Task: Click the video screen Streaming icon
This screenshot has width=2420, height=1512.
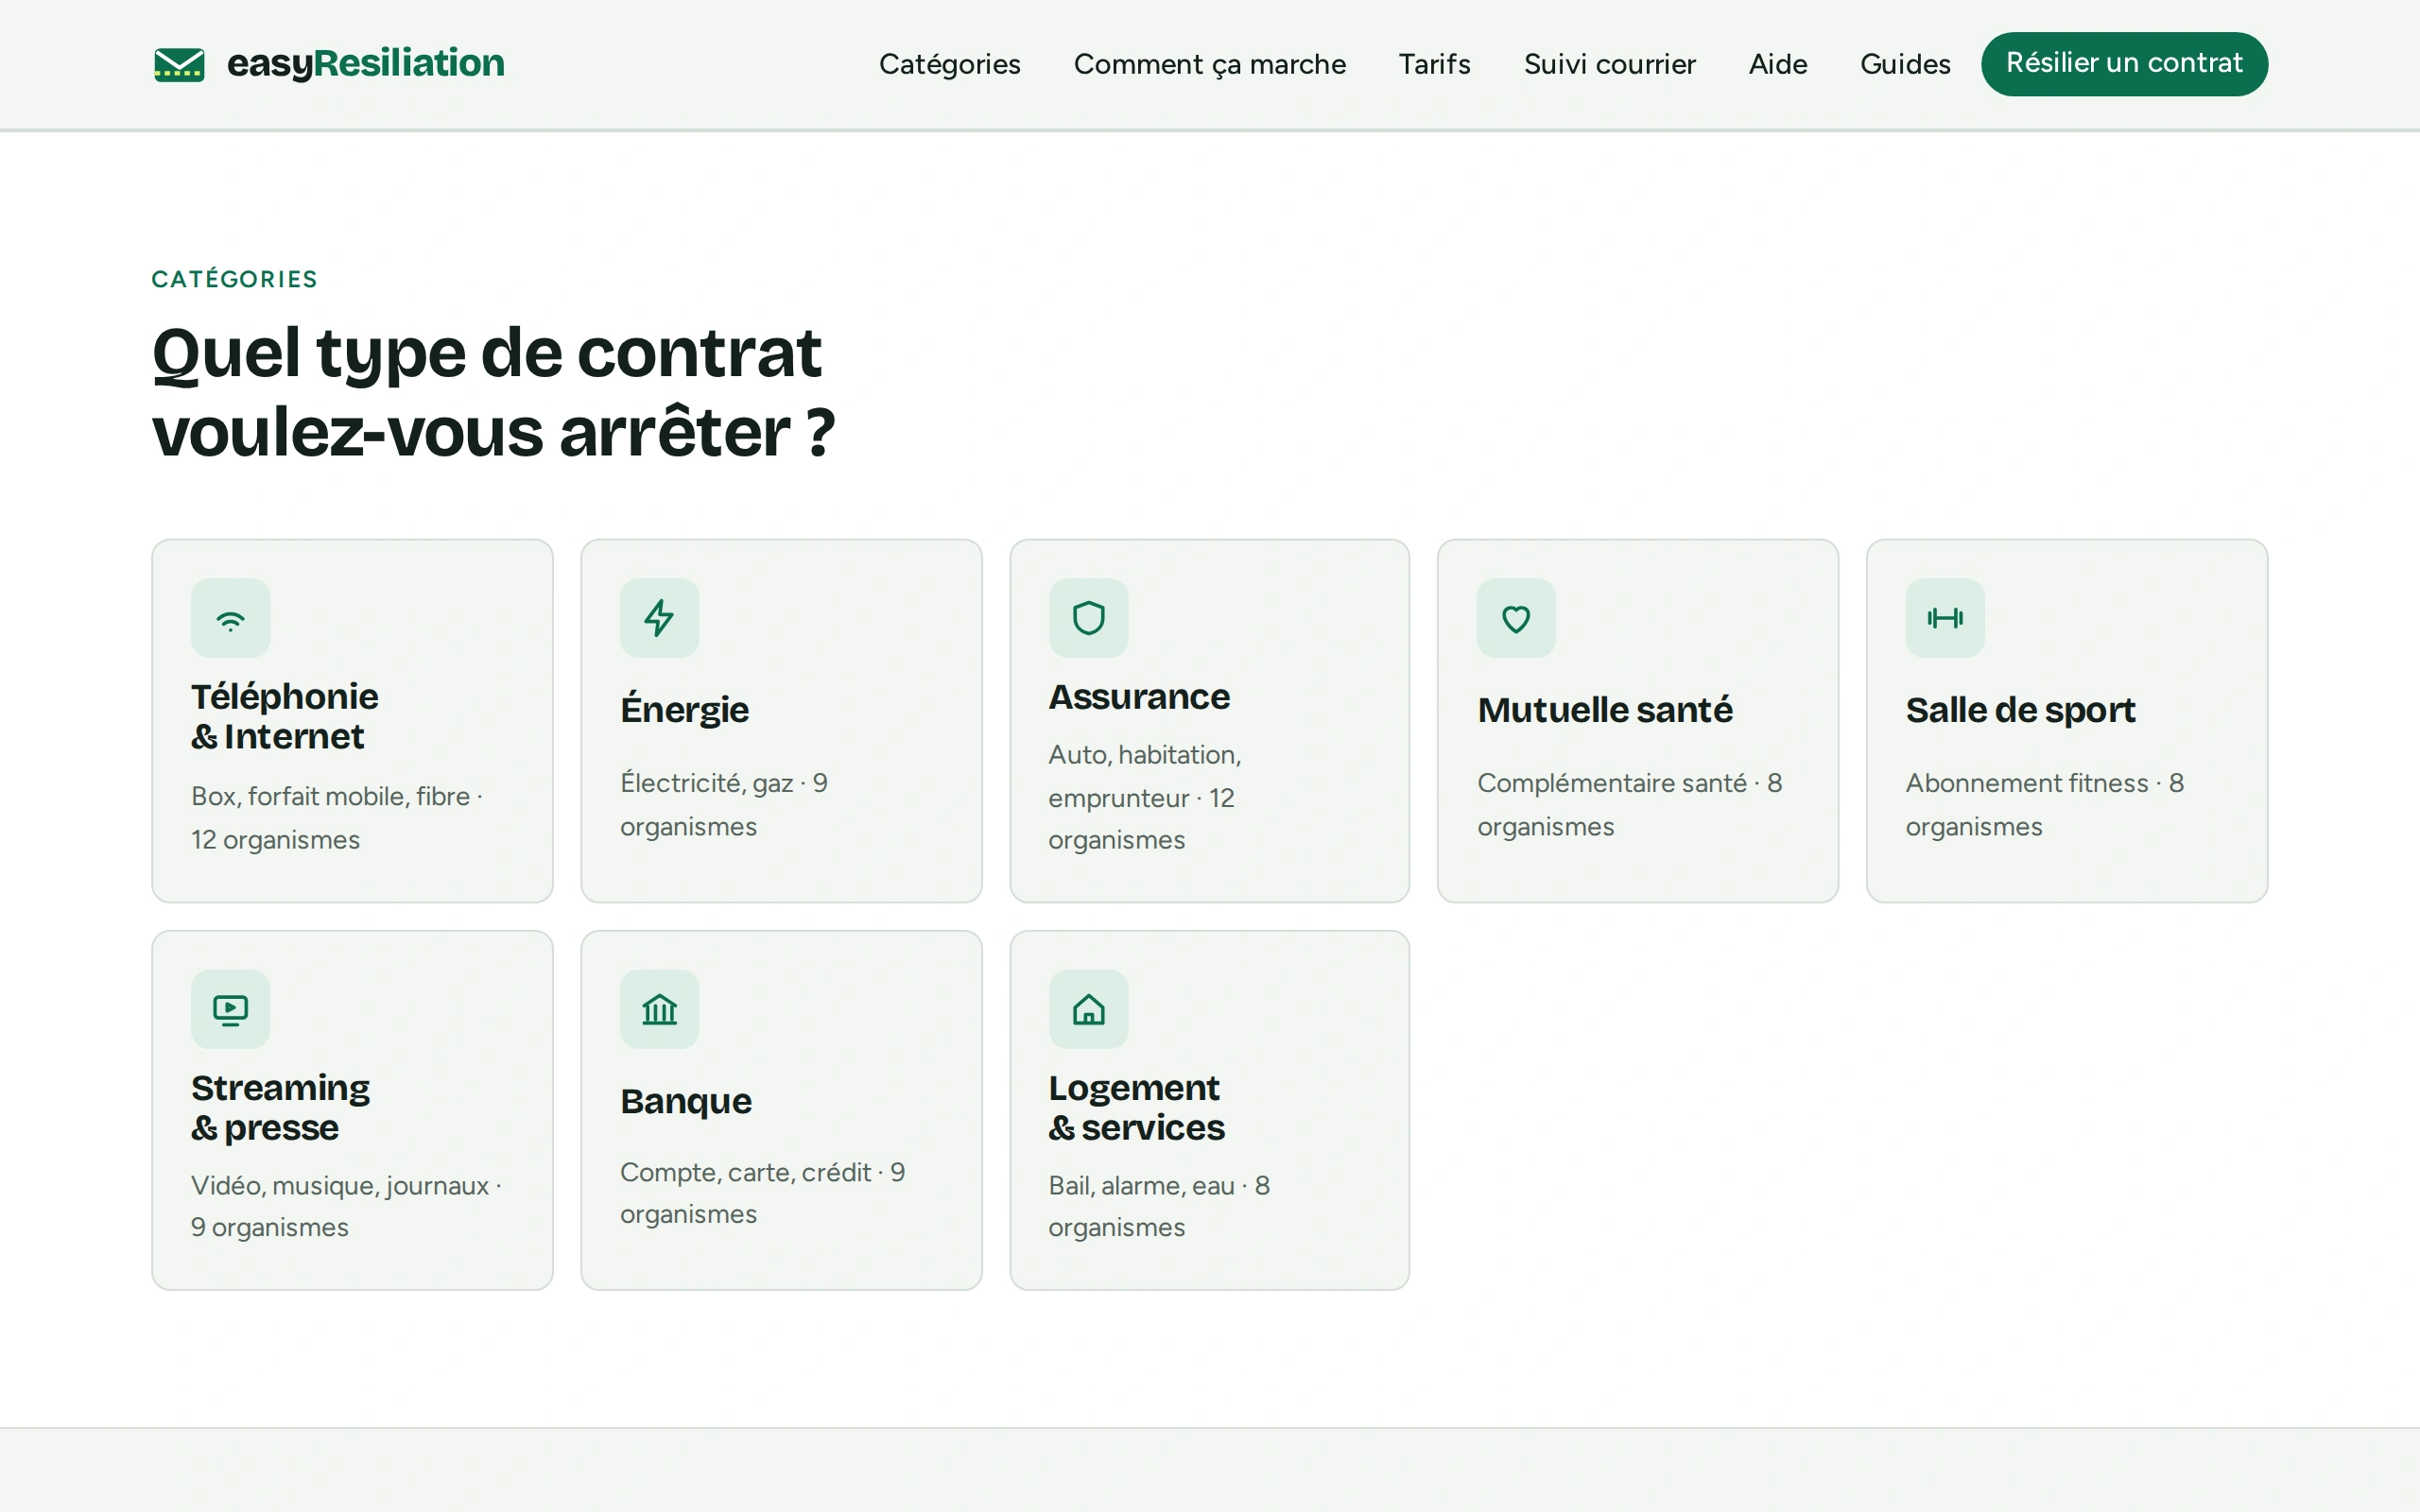Action: 230,1009
